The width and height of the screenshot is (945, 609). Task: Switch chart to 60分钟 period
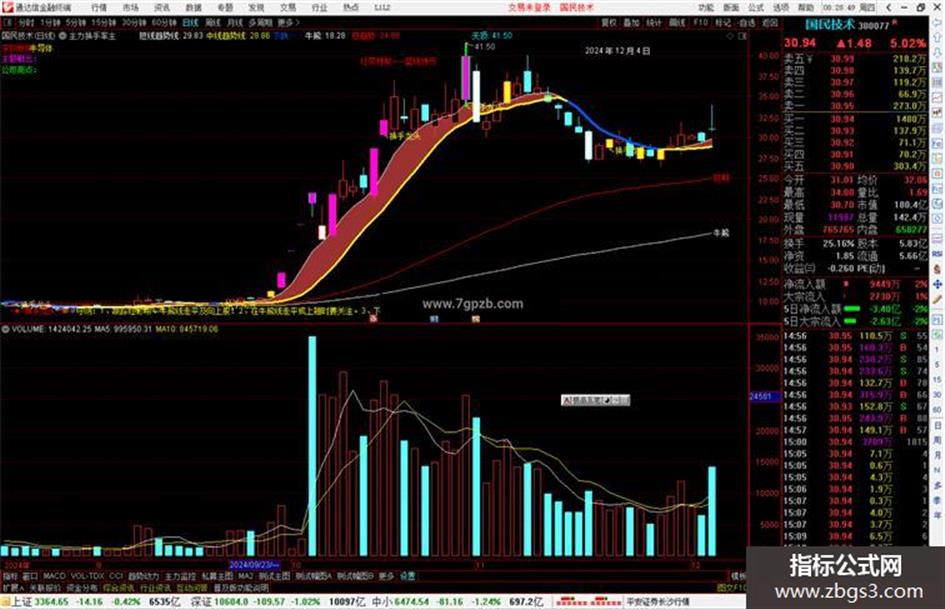tap(164, 23)
